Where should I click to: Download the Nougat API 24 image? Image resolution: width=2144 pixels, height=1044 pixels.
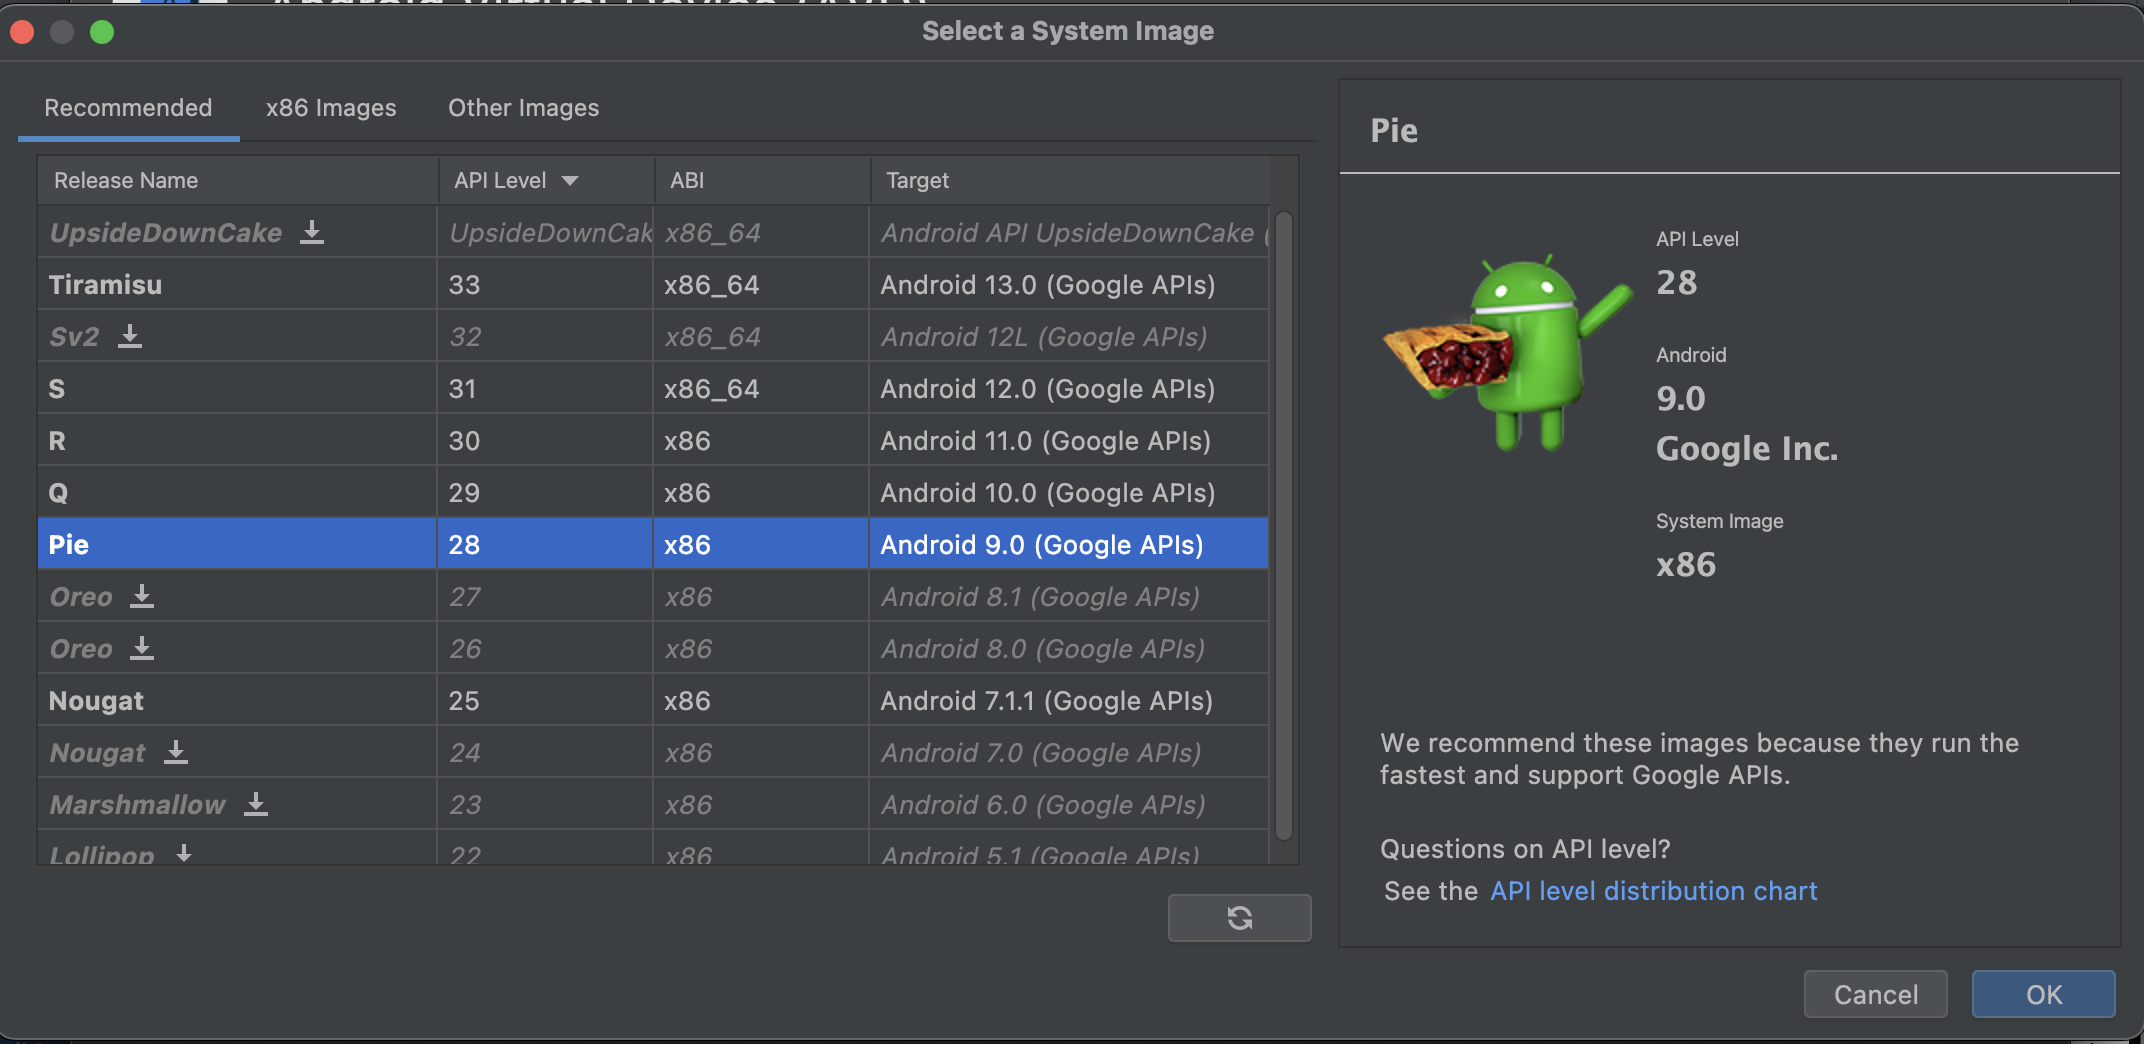pos(176,752)
